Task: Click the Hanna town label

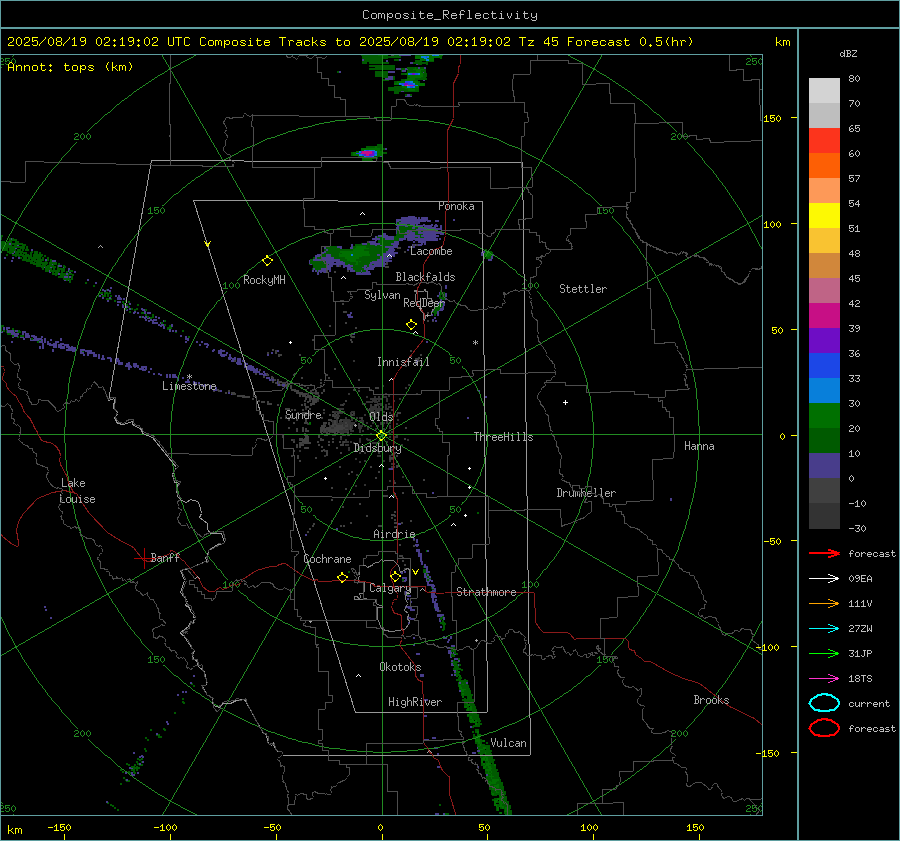Action: [x=699, y=446]
